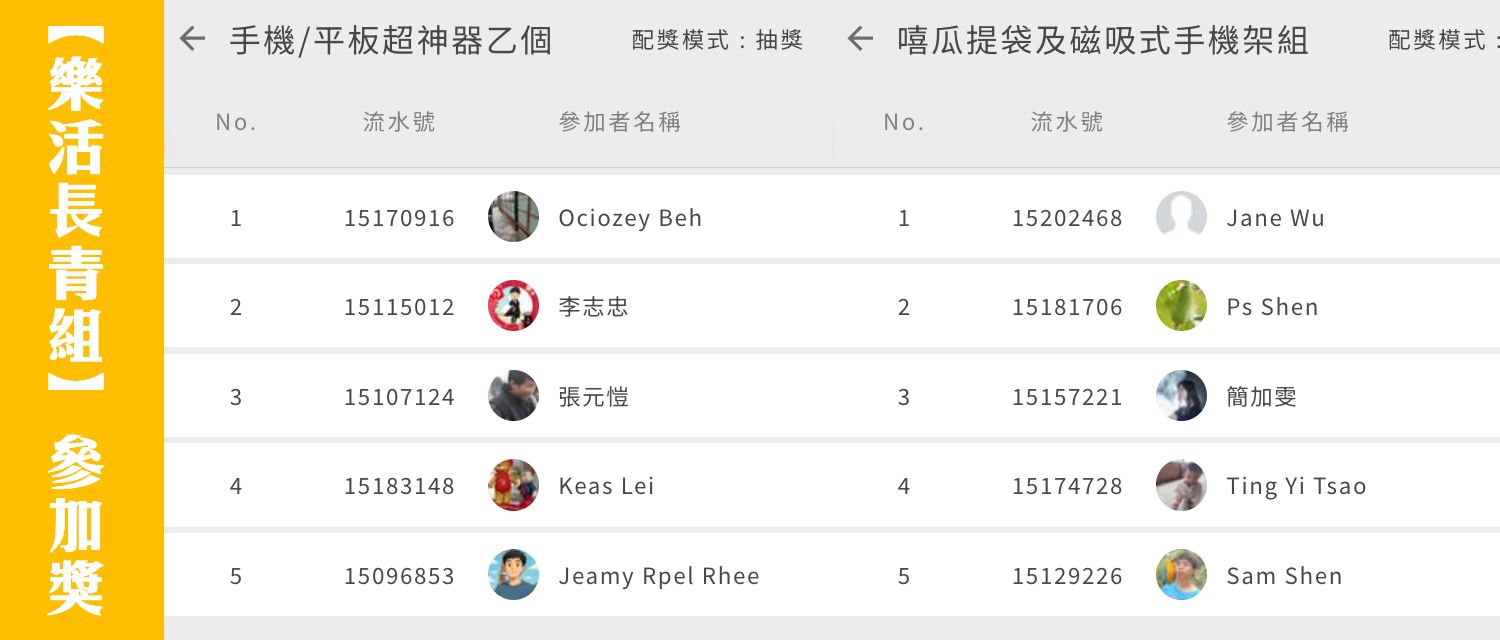Select the name Keas Lei
Image resolution: width=1500 pixels, height=640 pixels.
[606, 486]
